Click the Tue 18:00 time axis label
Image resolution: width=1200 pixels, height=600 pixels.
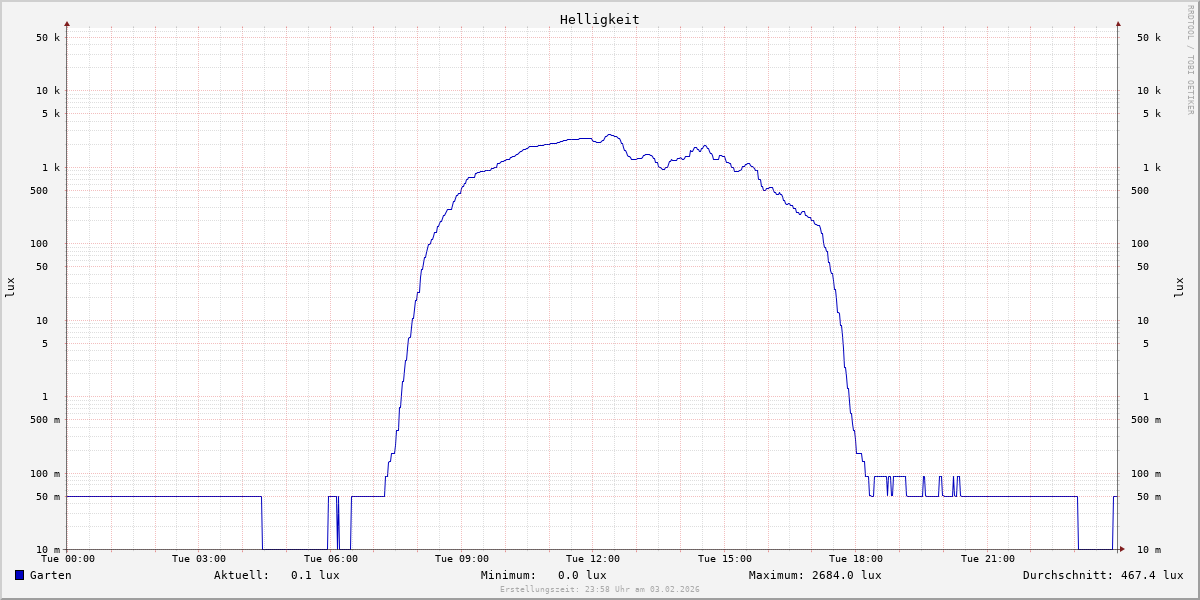pos(856,559)
